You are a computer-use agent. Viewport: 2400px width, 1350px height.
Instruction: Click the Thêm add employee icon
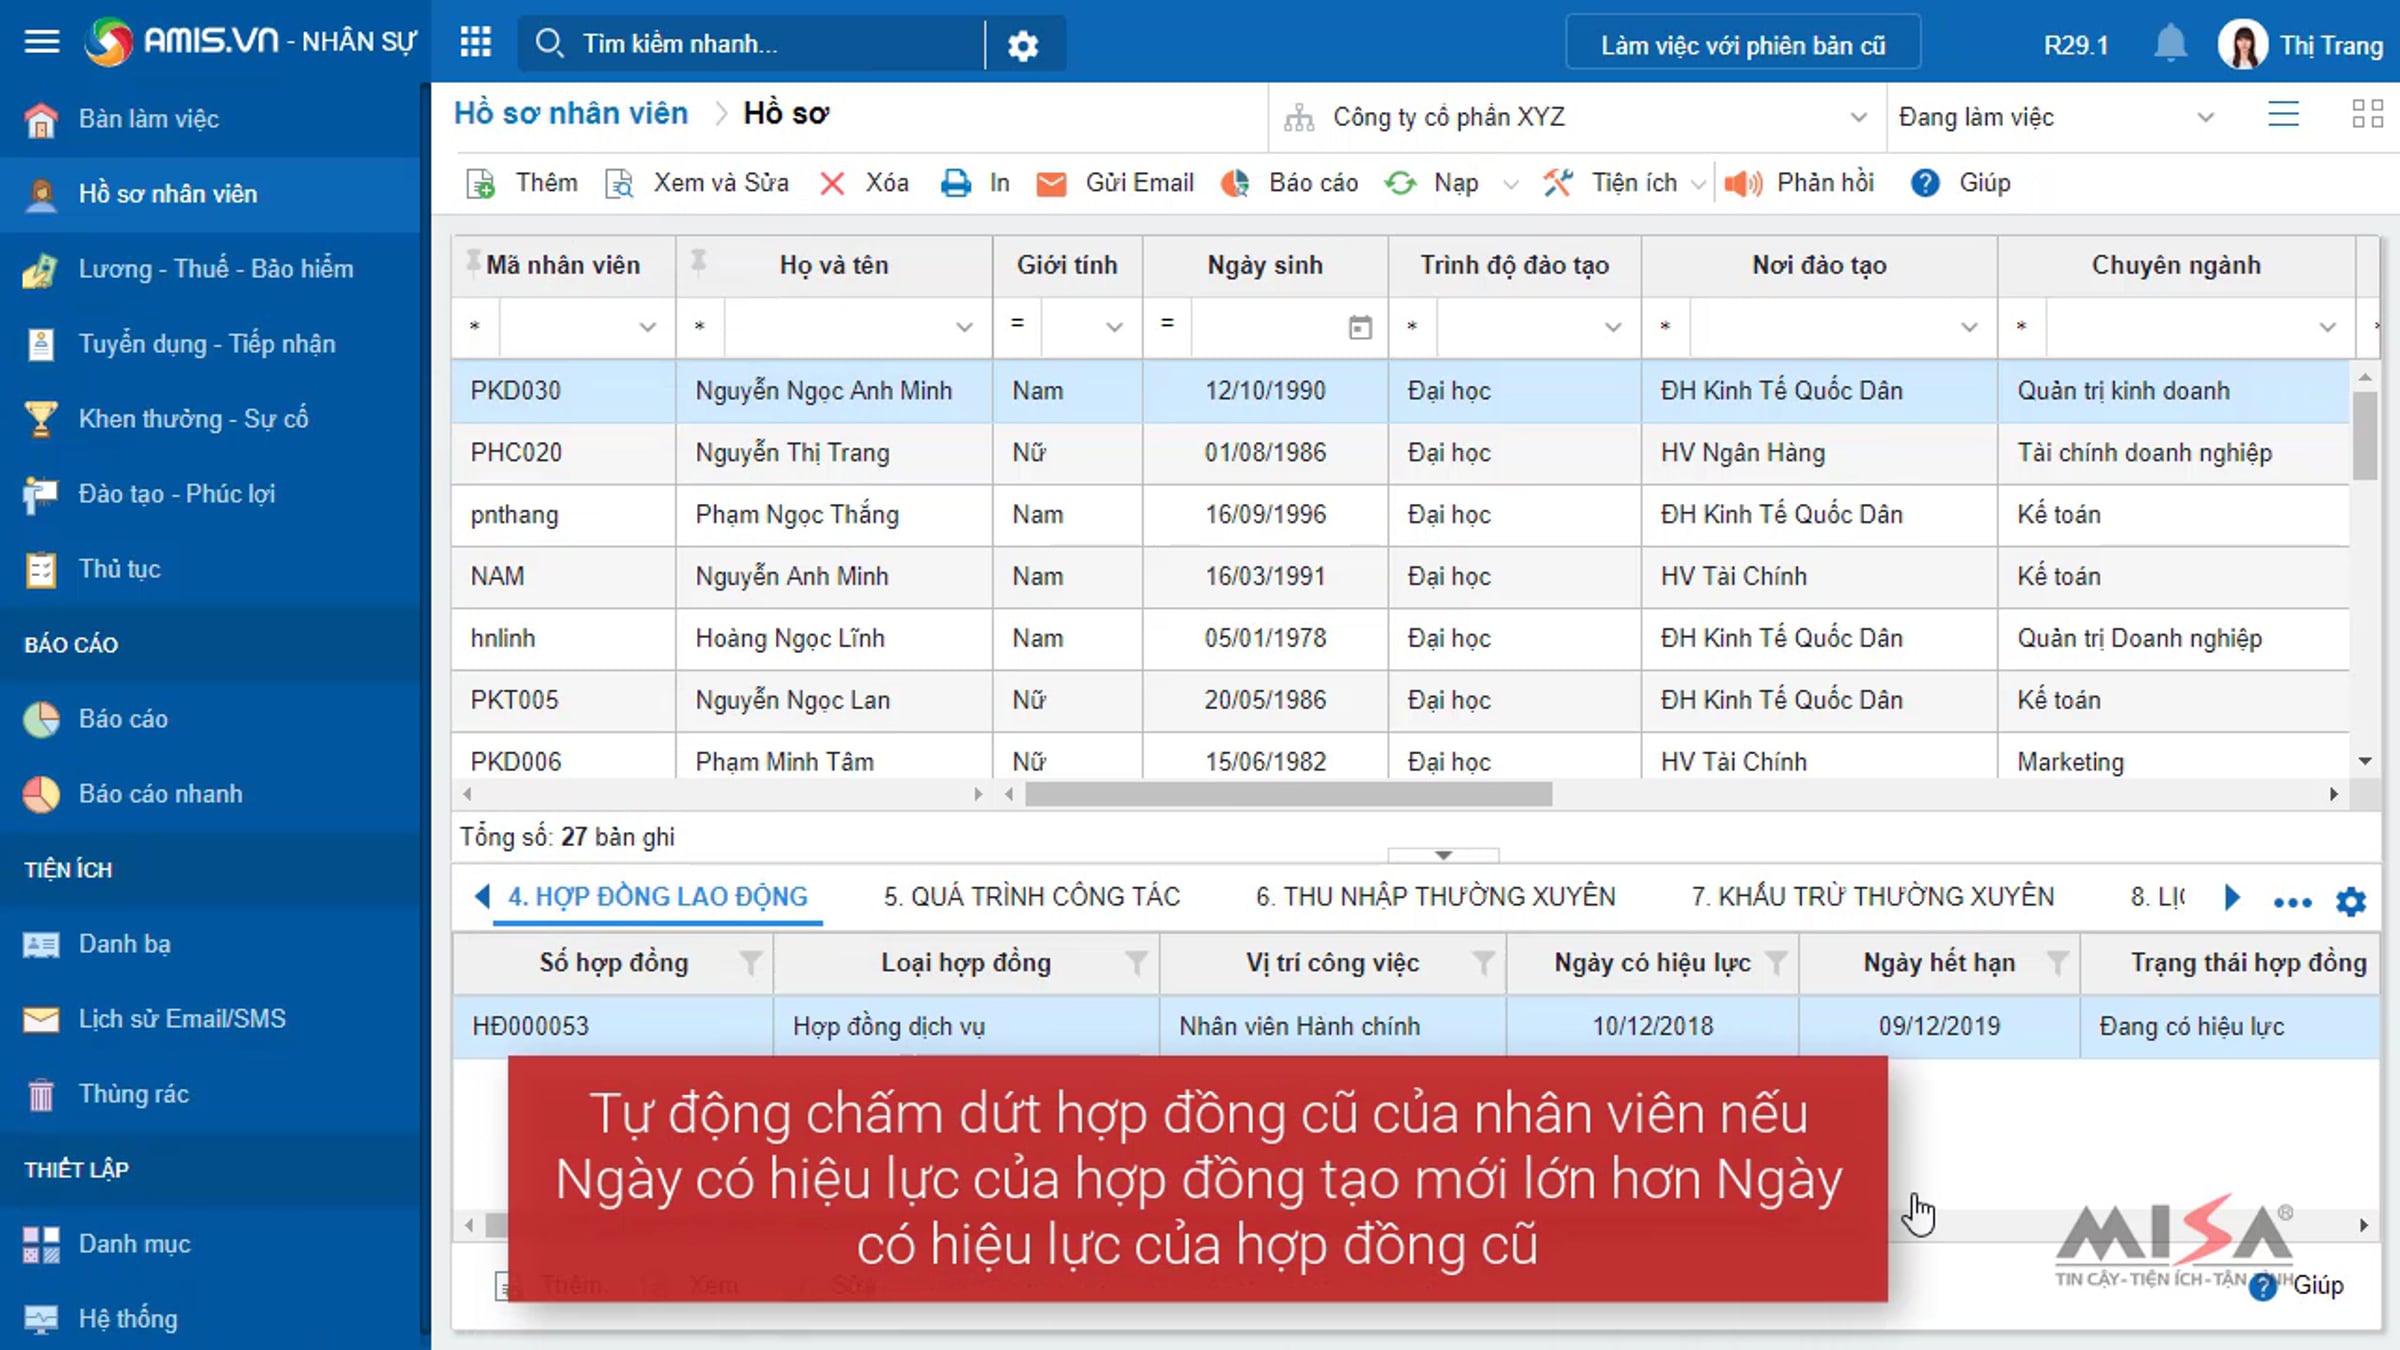tap(481, 183)
